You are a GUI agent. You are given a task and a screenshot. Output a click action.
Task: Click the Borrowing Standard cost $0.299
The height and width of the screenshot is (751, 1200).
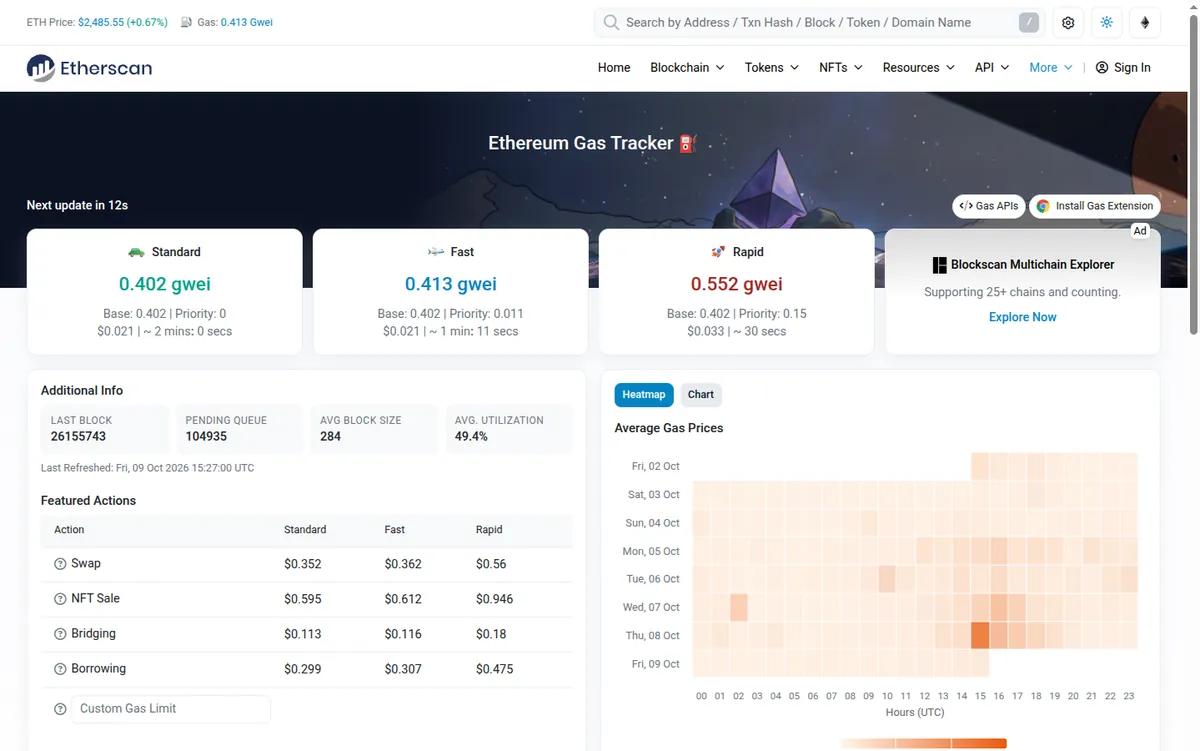click(x=303, y=669)
